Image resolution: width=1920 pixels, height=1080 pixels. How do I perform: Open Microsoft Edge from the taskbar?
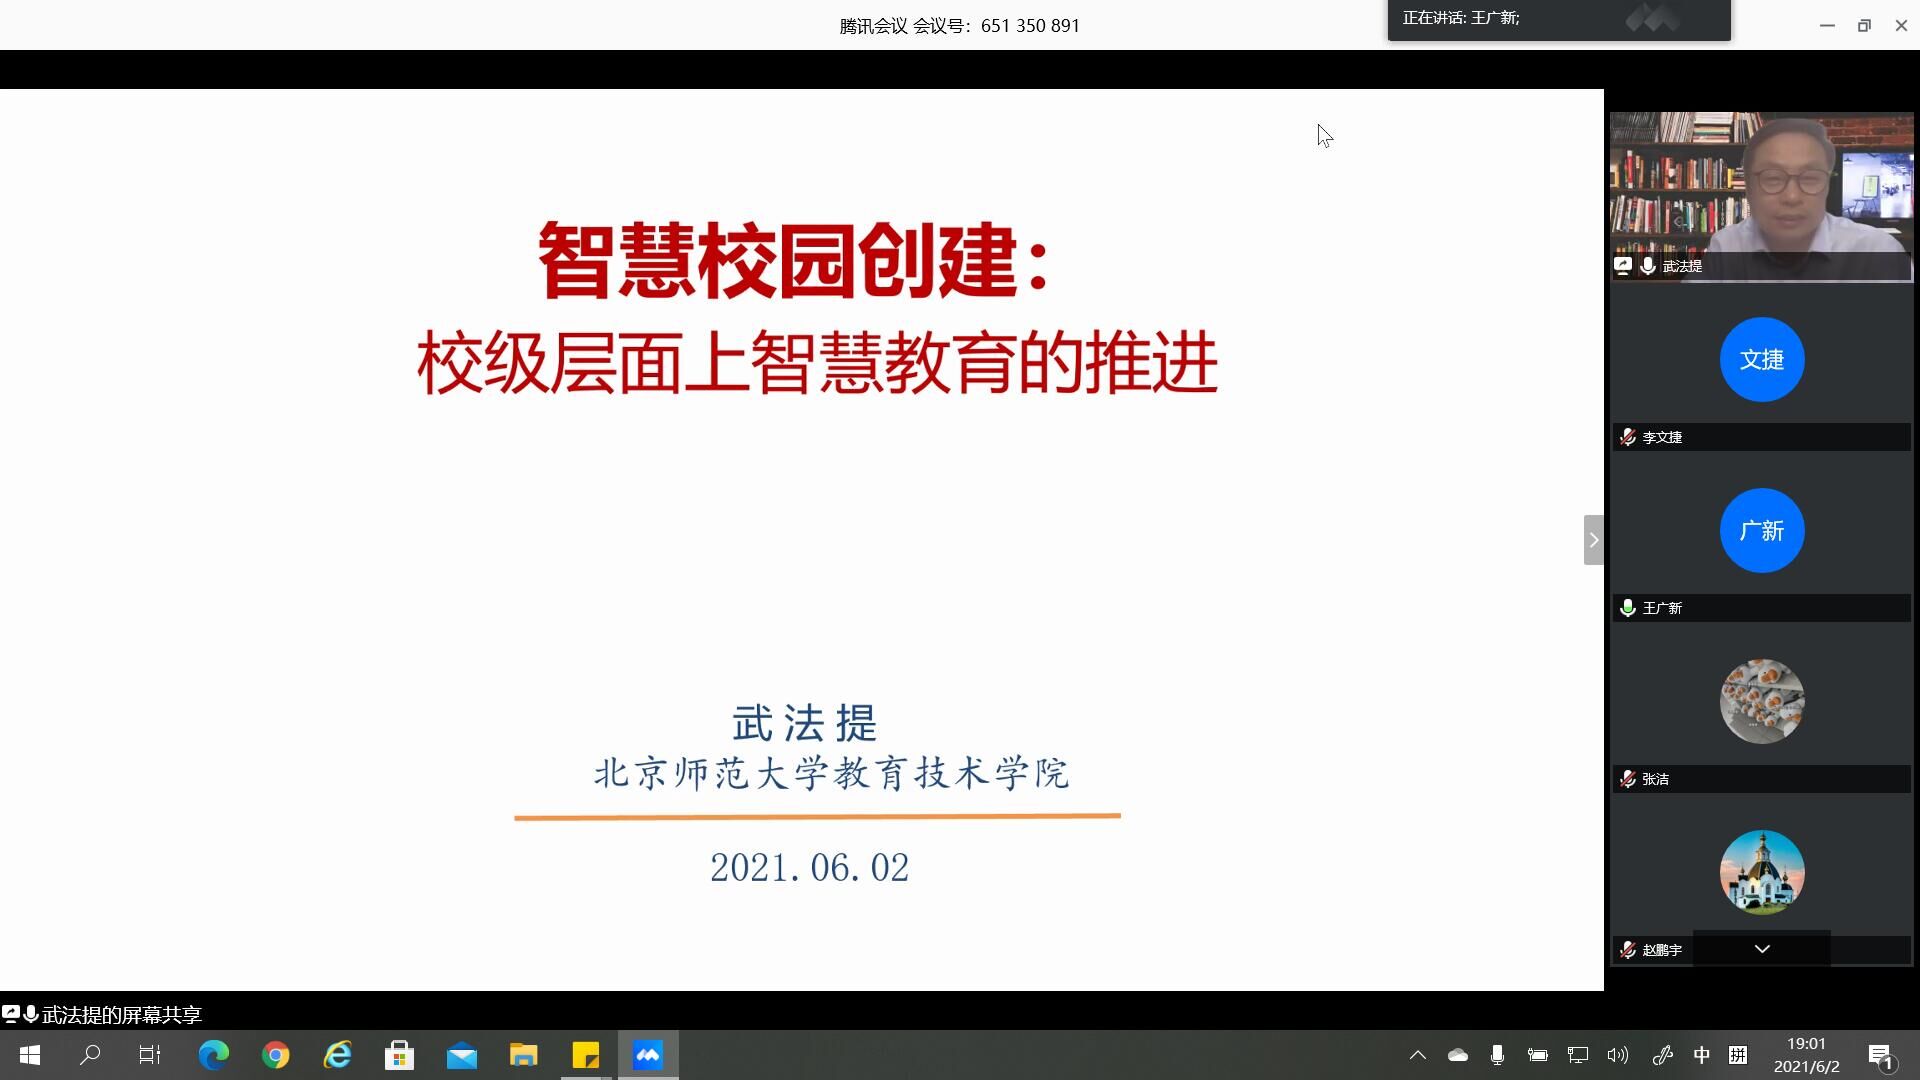(x=213, y=1055)
